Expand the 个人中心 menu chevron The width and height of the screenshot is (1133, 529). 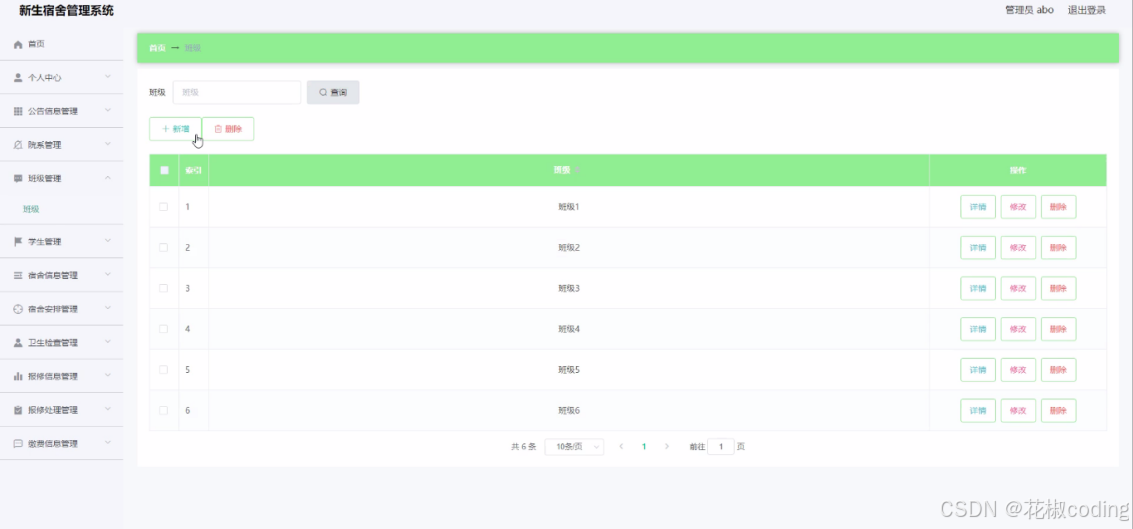(108, 77)
